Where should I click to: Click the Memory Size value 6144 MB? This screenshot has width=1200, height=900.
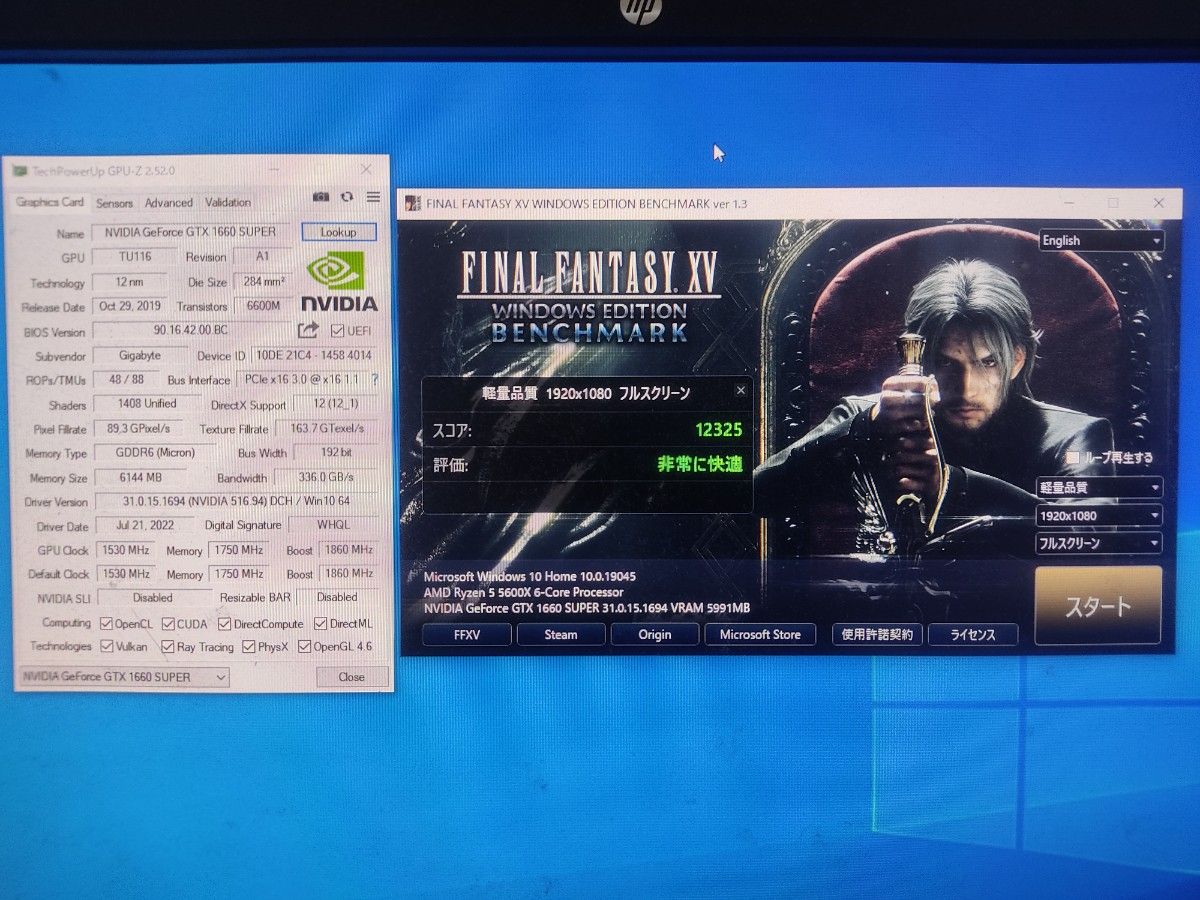pyautogui.click(x=142, y=478)
